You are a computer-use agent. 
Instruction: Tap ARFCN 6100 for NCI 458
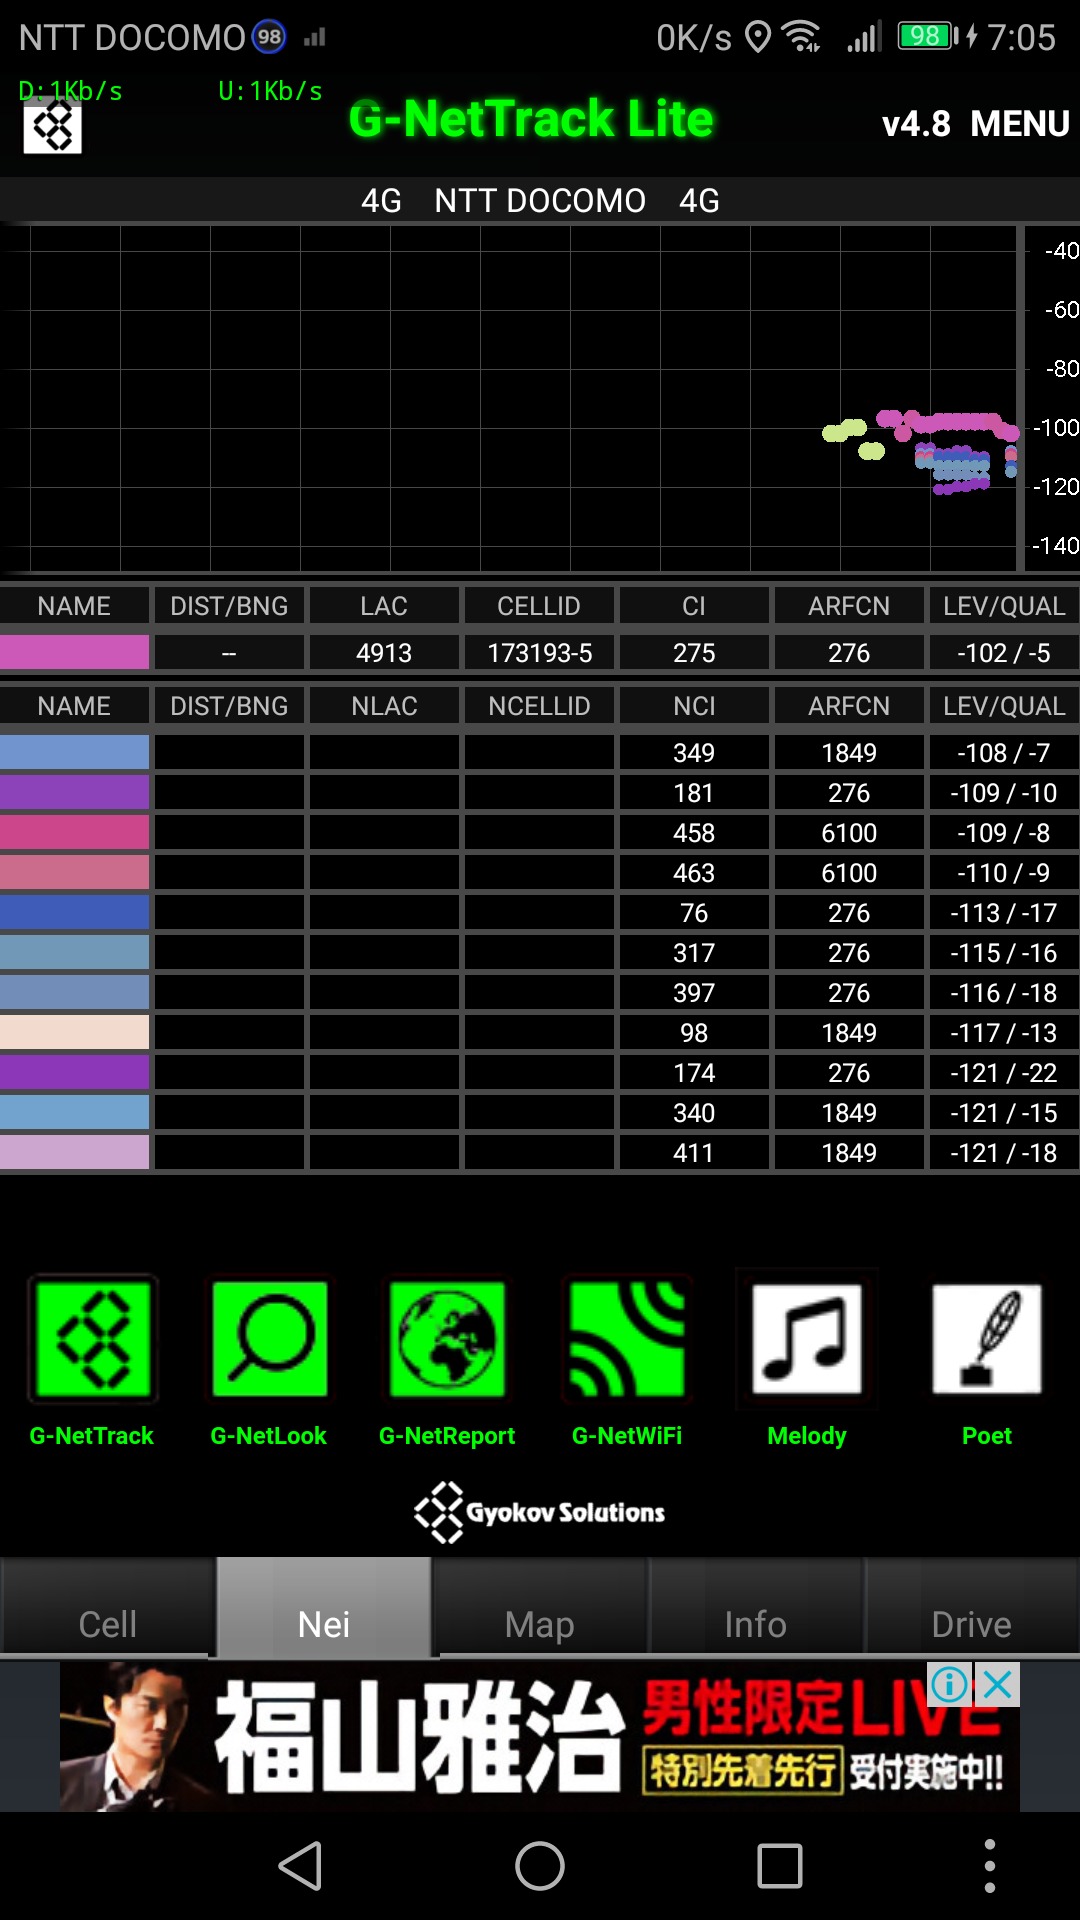click(x=849, y=832)
